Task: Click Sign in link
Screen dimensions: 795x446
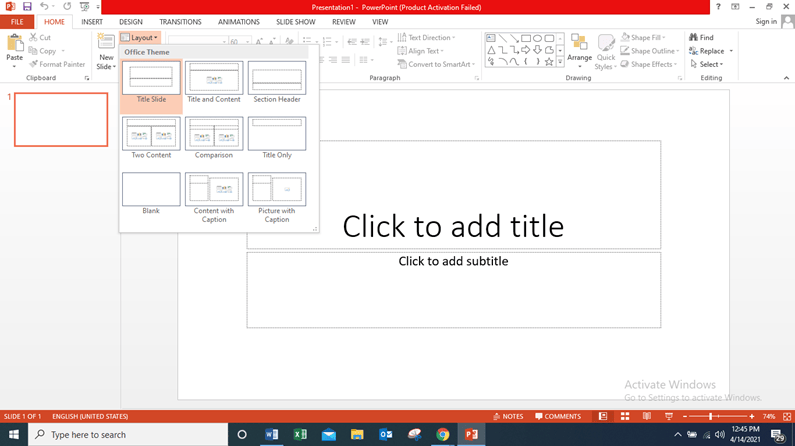Action: (766, 21)
